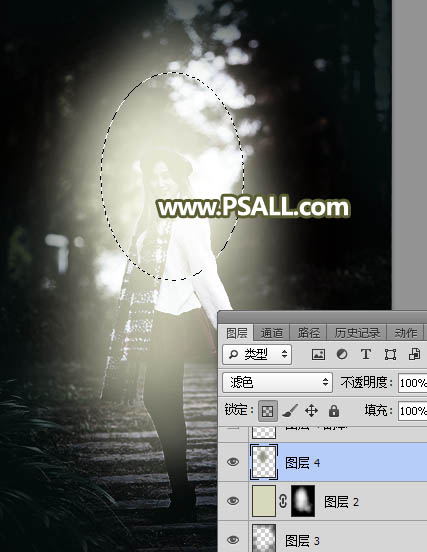427x552 pixels.
Task: Hide 图层 3 with eye icon
Action: pyautogui.click(x=233, y=540)
